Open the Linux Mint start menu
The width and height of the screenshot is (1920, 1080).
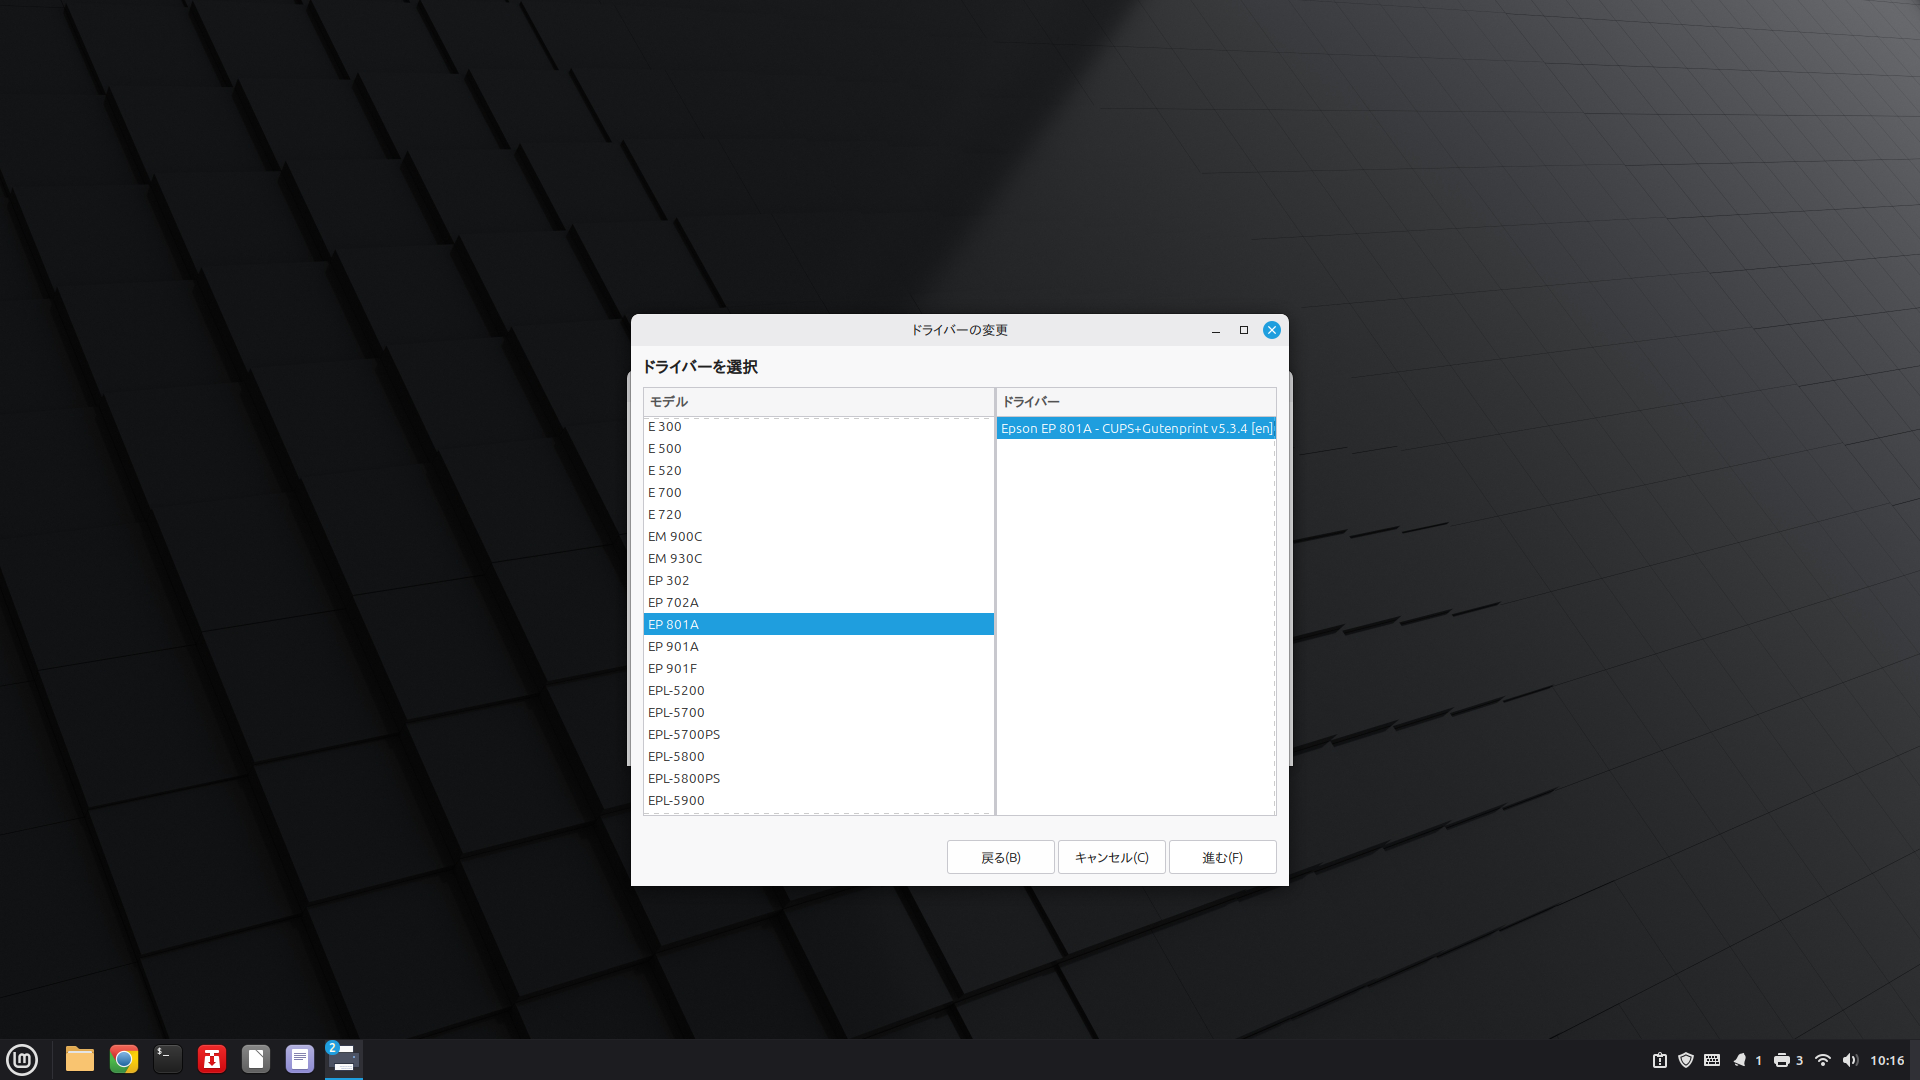(22, 1059)
